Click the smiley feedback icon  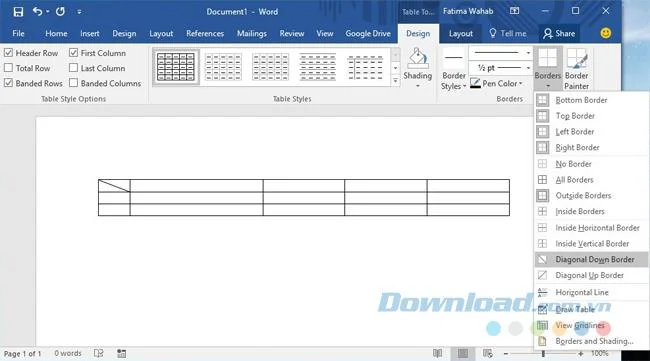[606, 33]
